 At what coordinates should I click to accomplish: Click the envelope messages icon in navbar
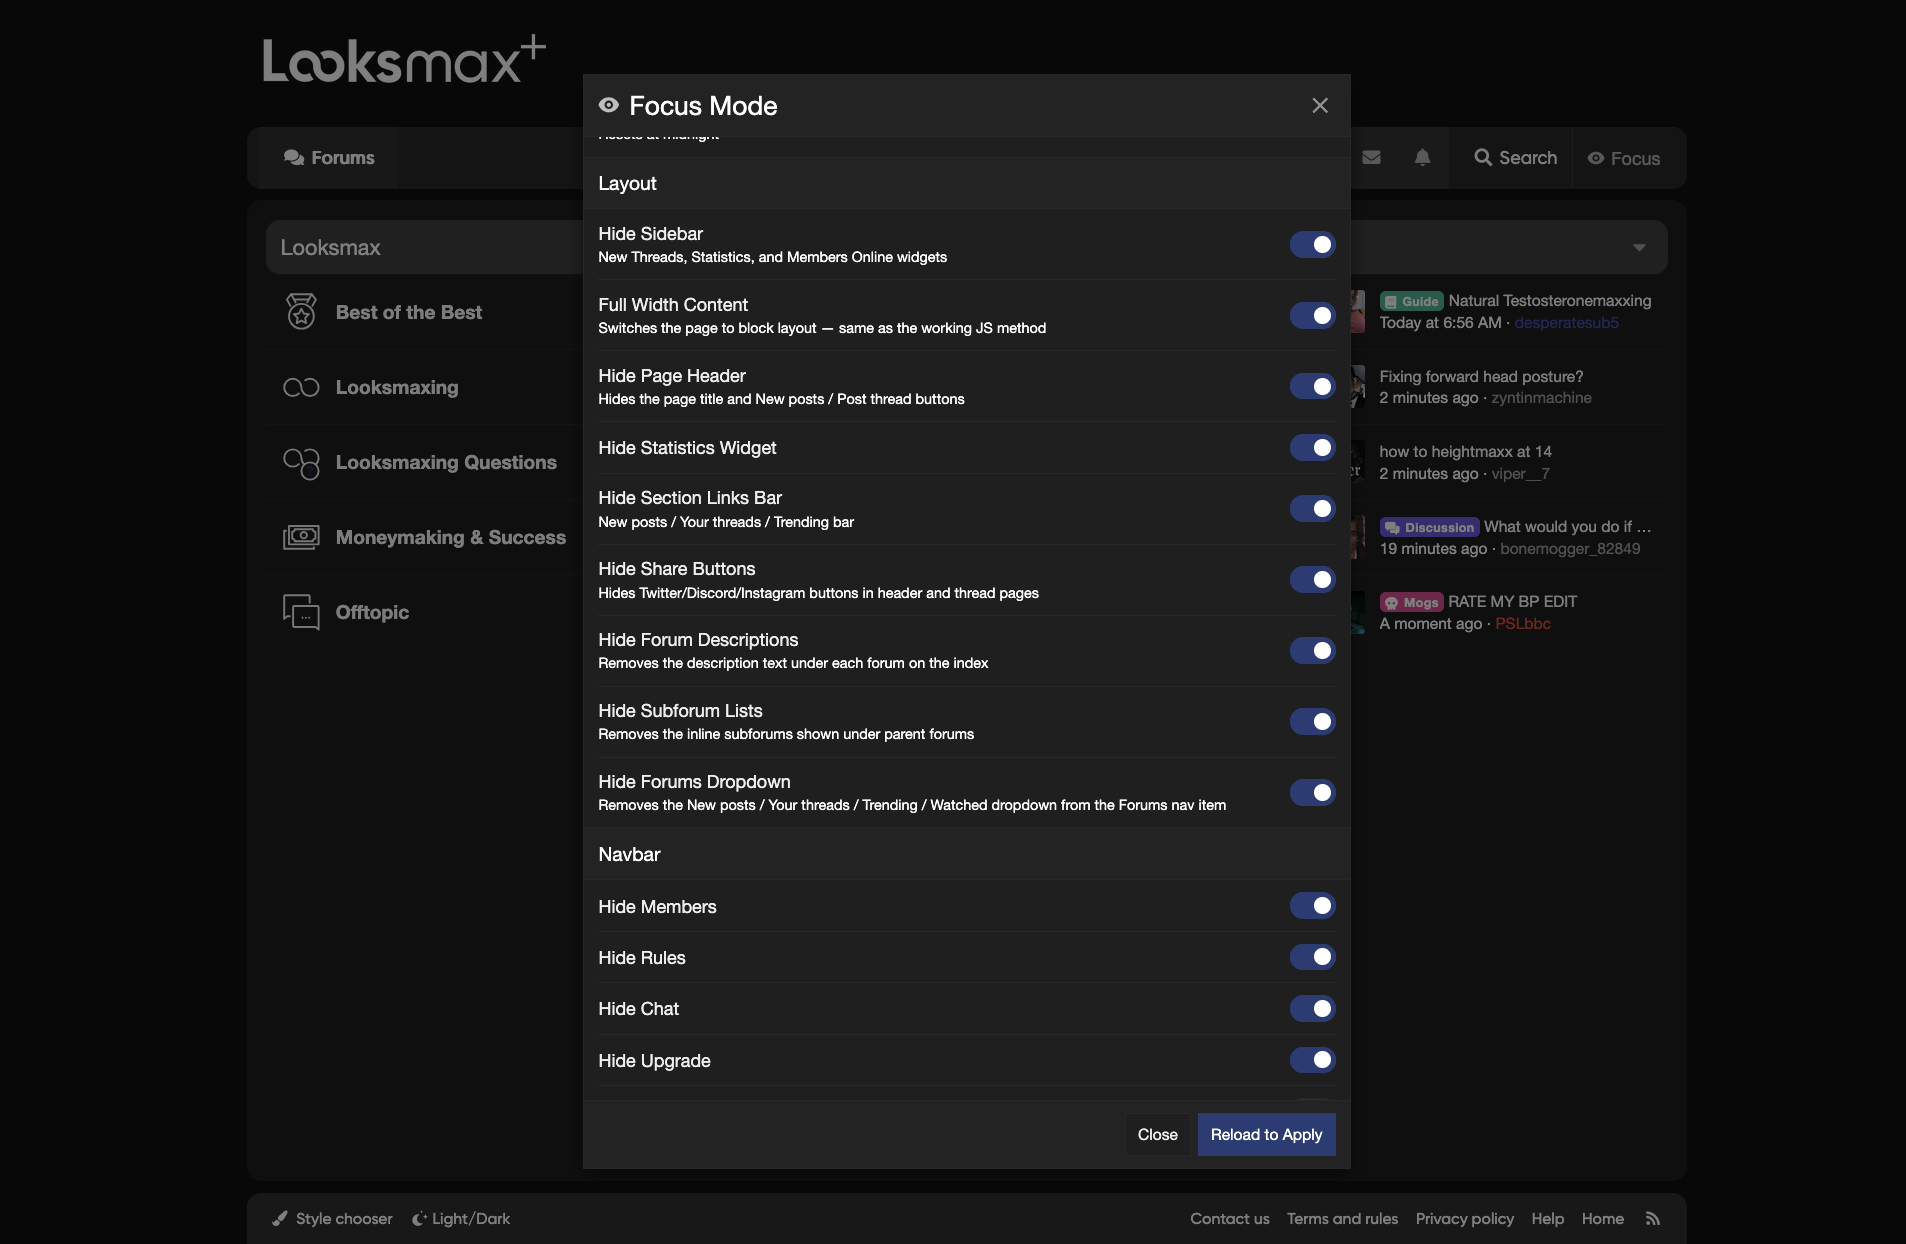pos(1371,157)
